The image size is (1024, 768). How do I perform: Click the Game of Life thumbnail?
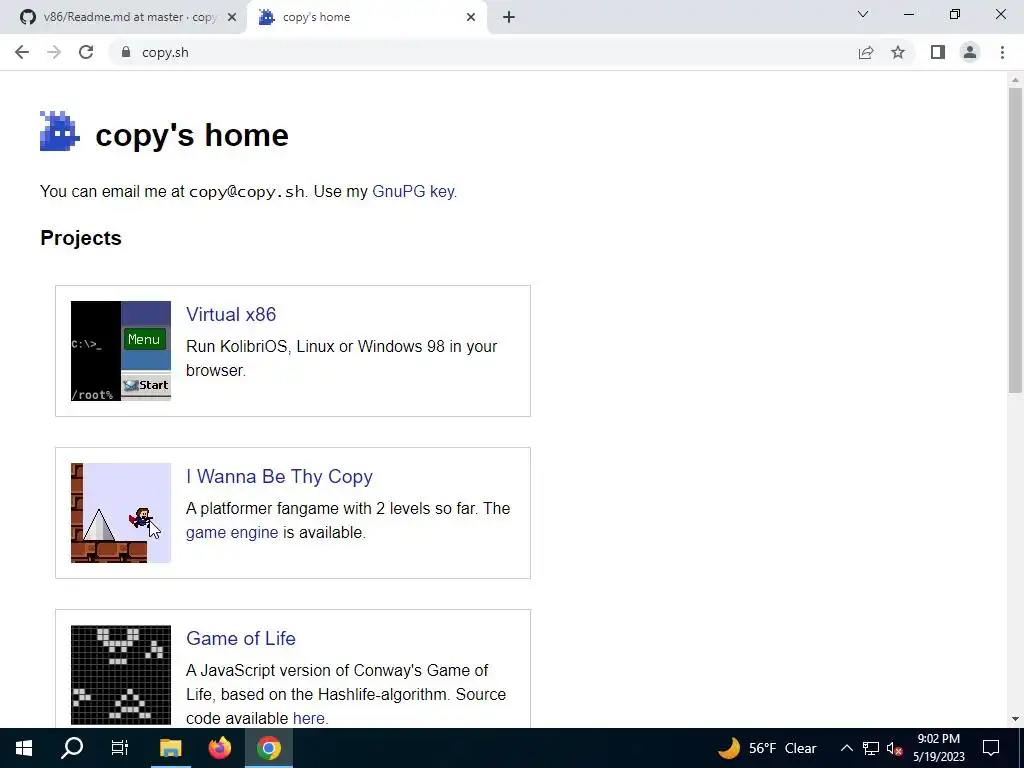tap(121, 675)
